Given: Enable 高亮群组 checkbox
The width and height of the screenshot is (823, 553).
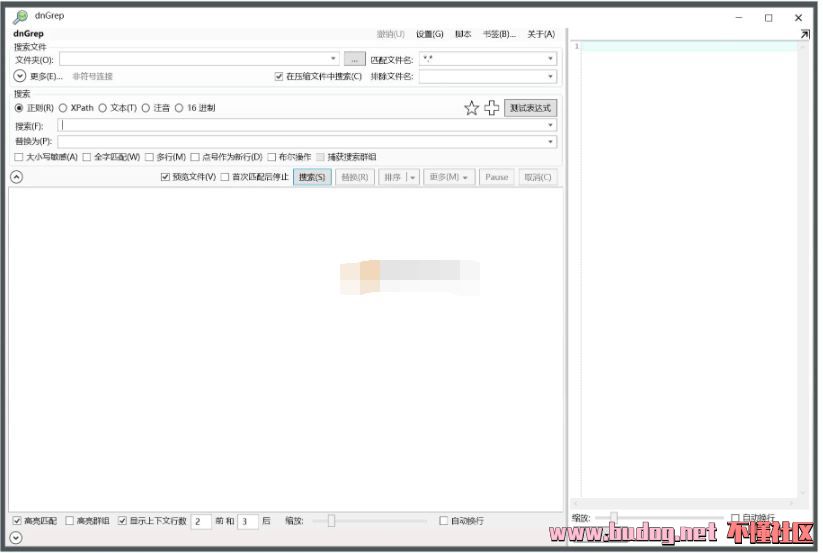Looking at the screenshot, I should [70, 523].
